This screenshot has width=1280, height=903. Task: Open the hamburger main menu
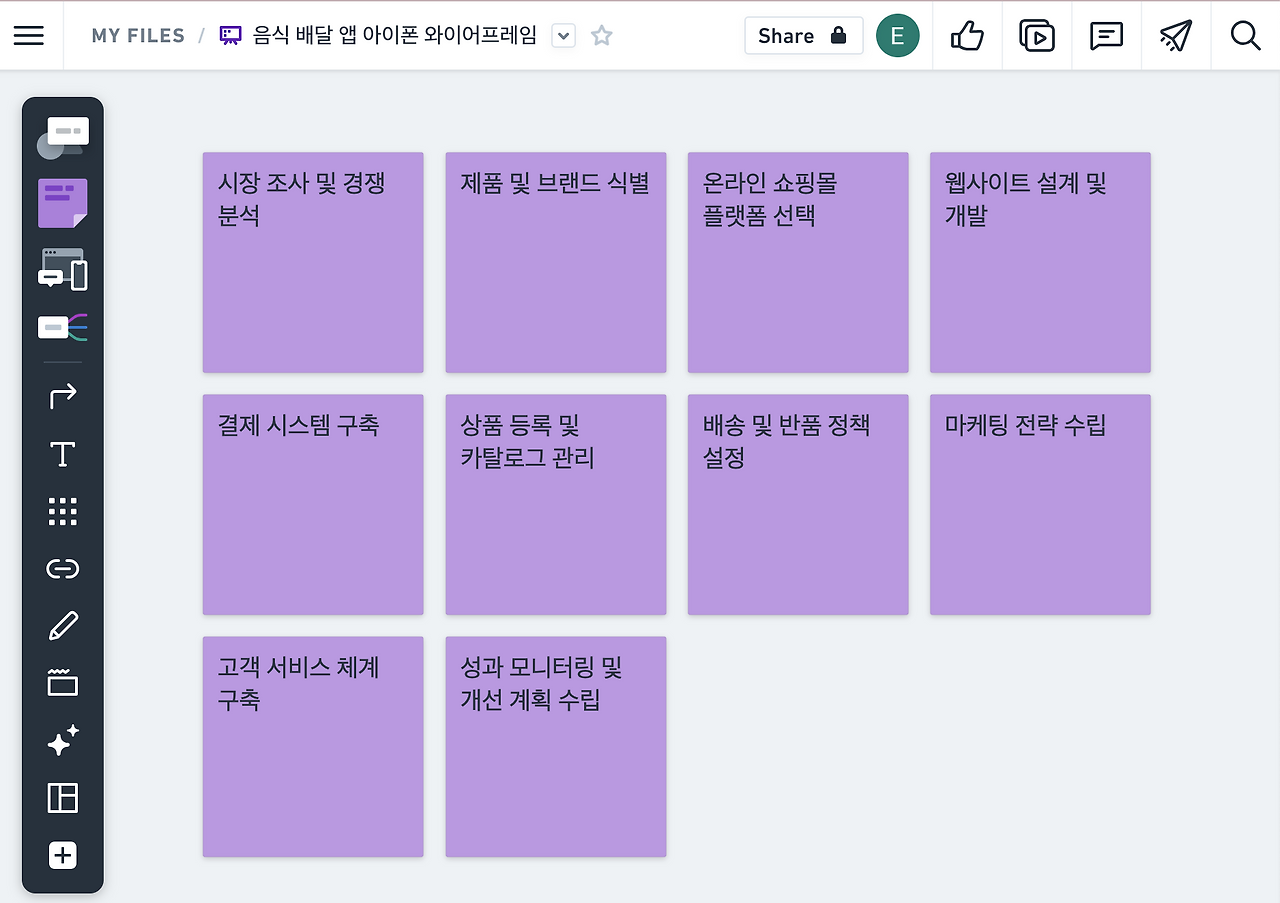(x=29, y=35)
